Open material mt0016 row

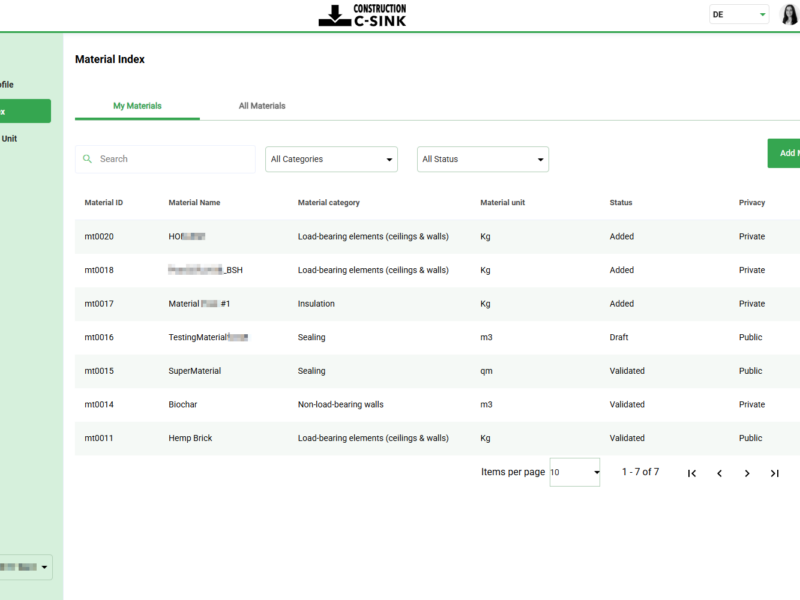pos(437,338)
